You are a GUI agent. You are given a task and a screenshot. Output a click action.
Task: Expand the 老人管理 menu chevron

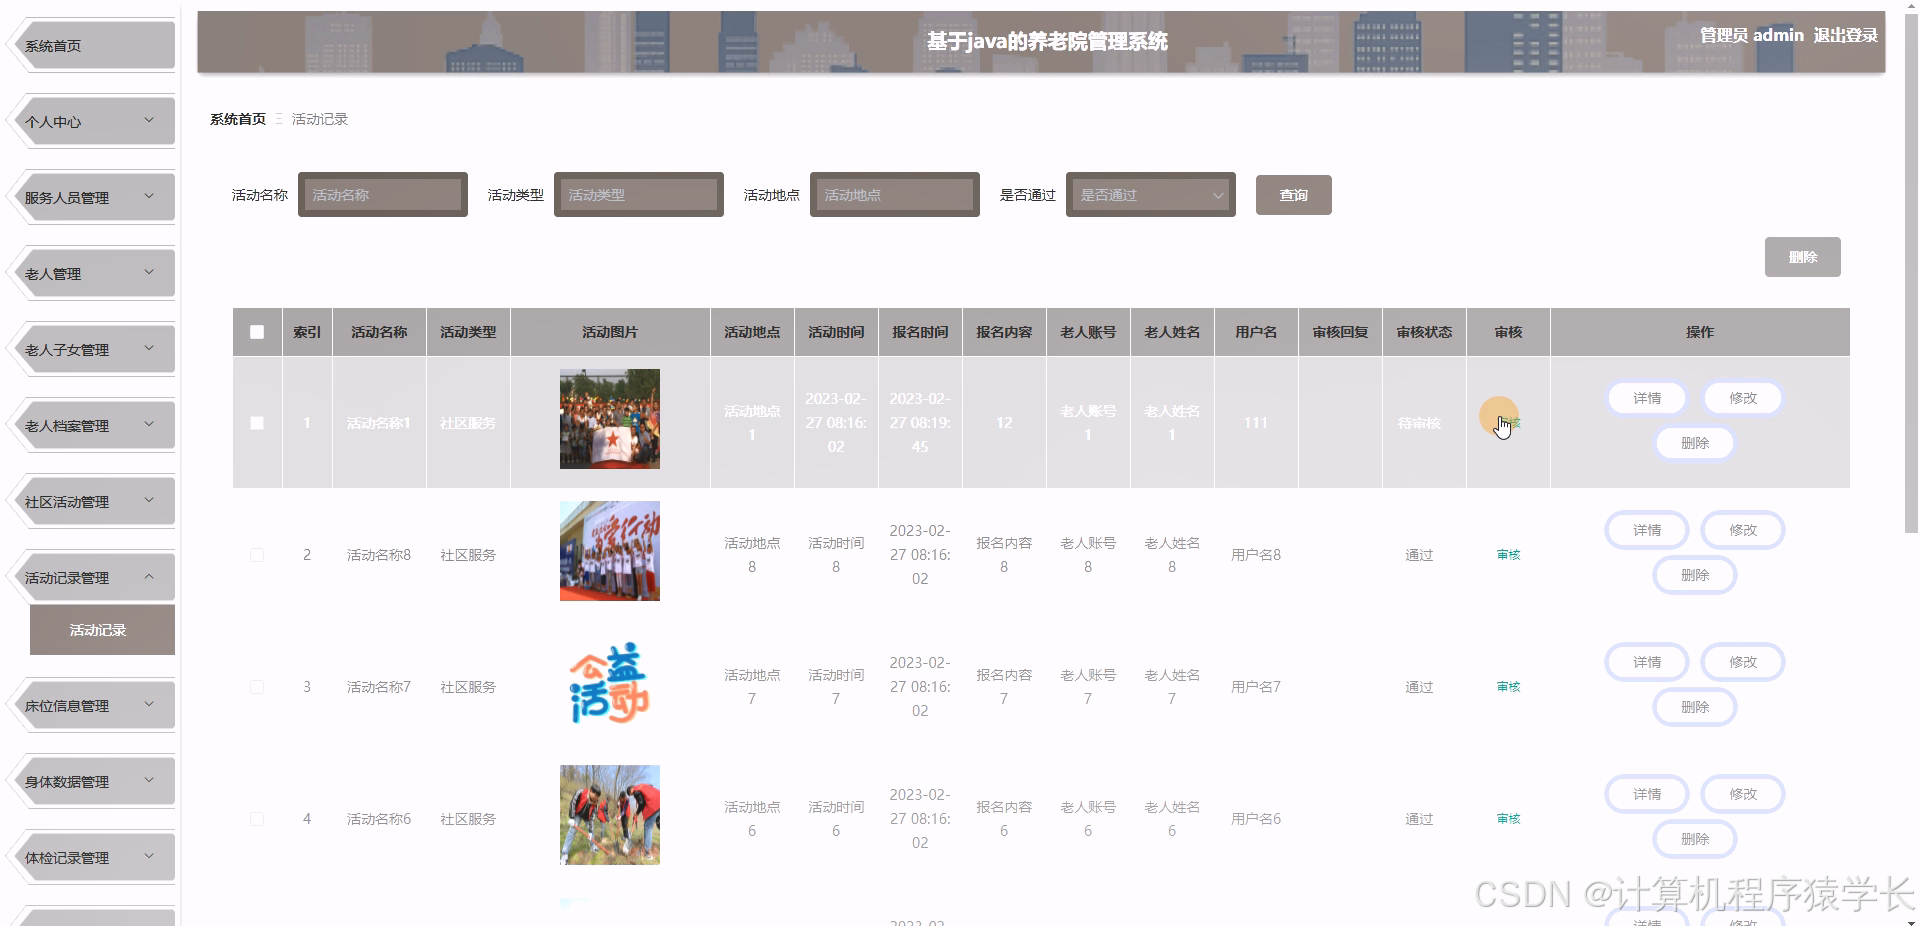pyautogui.click(x=149, y=272)
